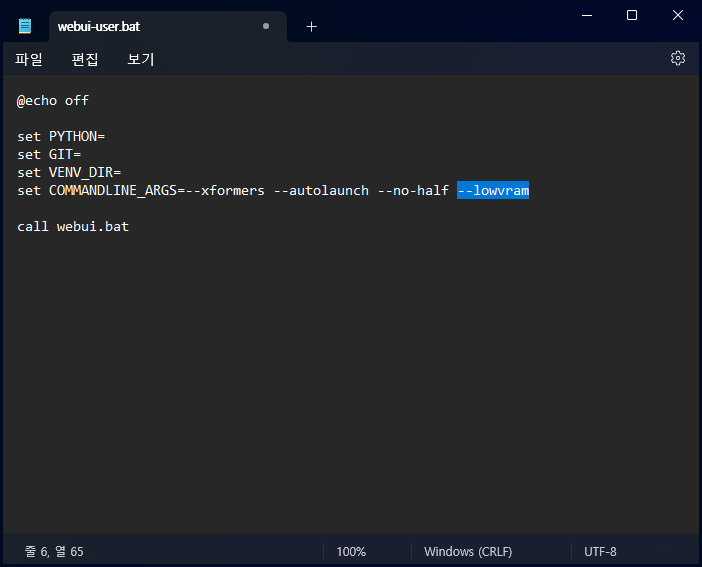Close the webui-user.bat tab via unsaved dot
Screen dimensions: 702x567
[266, 26]
